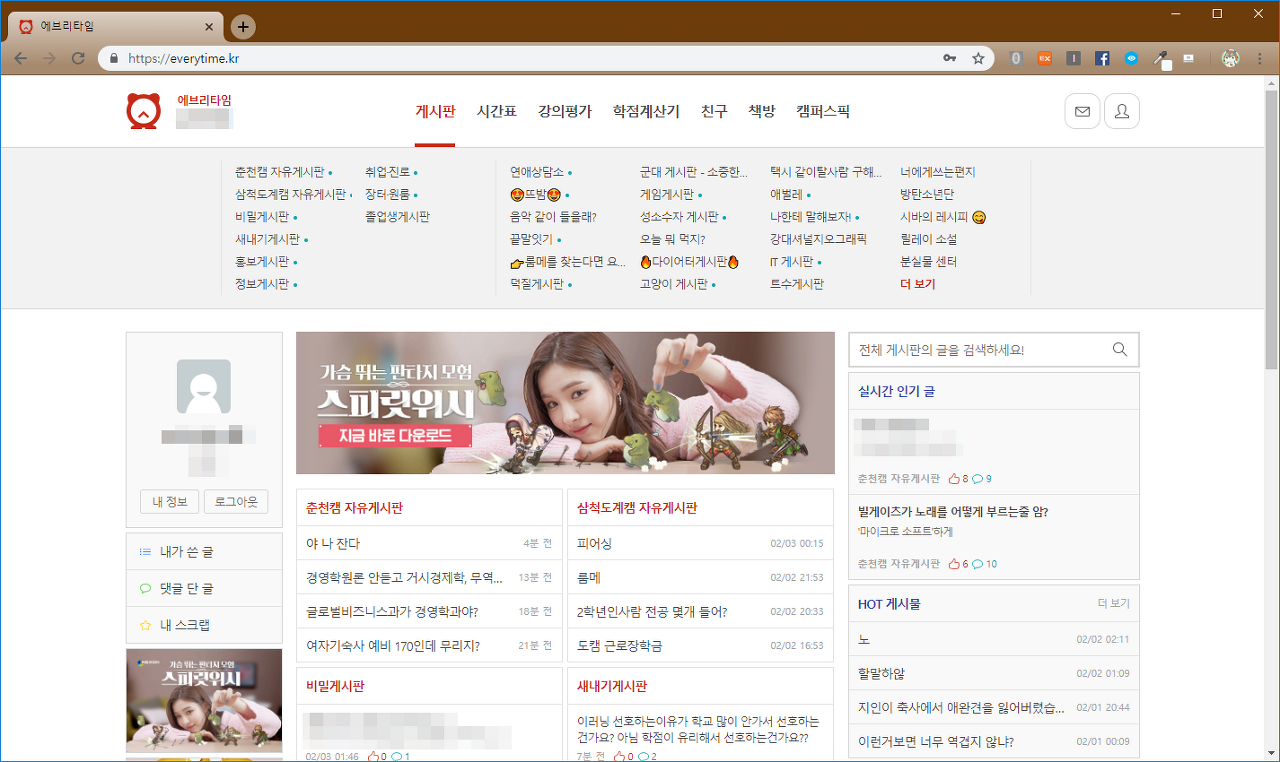Visit 캠퍼스픽 from the top menu
This screenshot has height=762, width=1280.
click(x=823, y=112)
